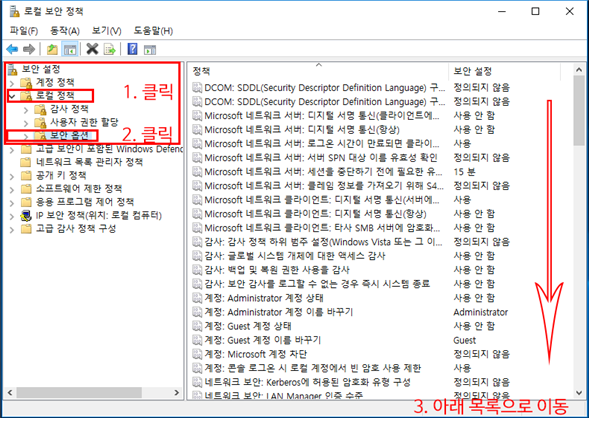
Task: Click the icon beside 감사: 백업 및 복원 권한 사용을 감사
Action: (x=197, y=270)
